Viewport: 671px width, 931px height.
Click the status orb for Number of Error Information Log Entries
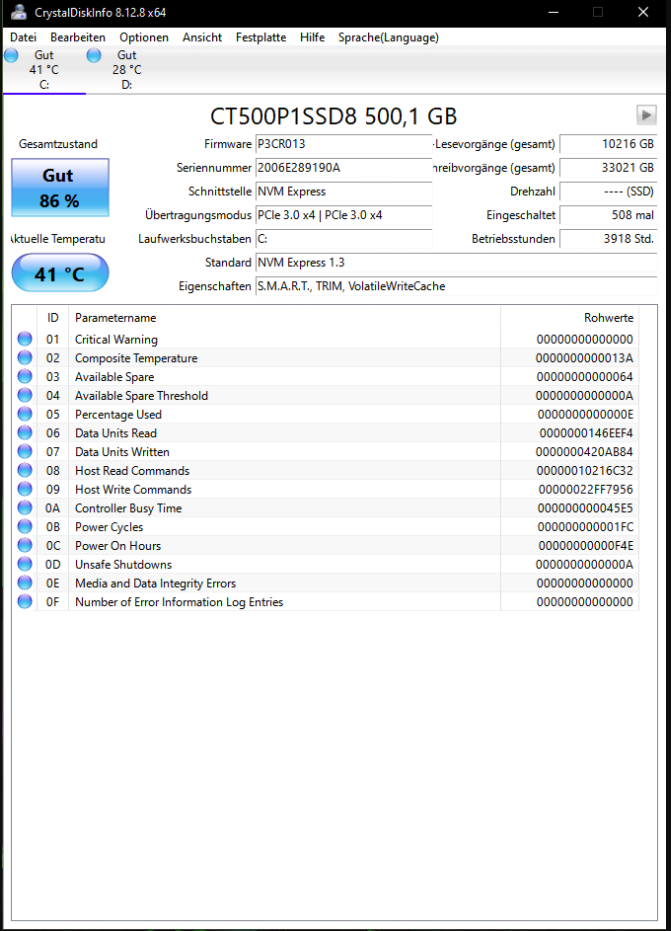[25, 601]
